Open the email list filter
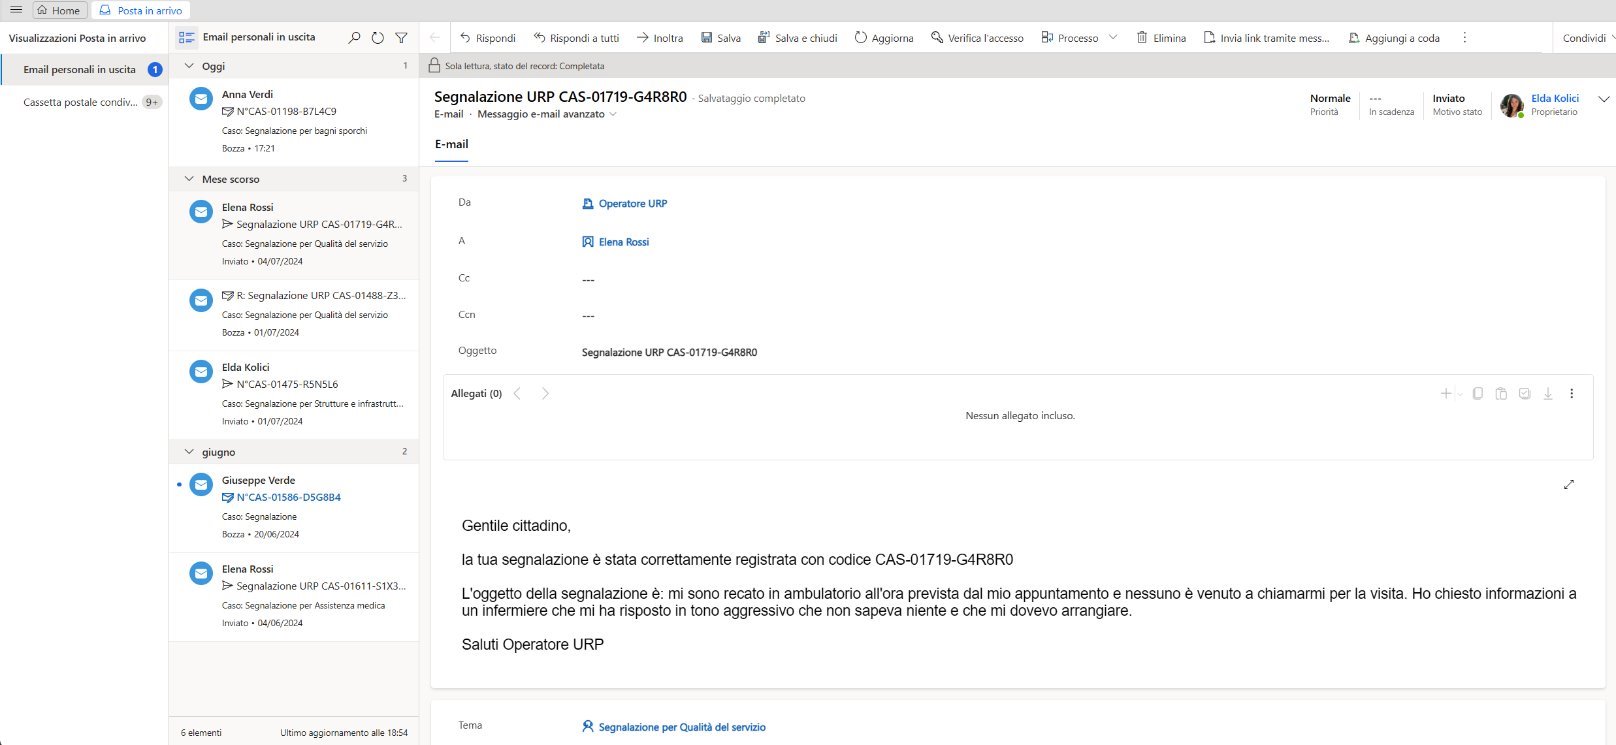1616x745 pixels. [401, 38]
